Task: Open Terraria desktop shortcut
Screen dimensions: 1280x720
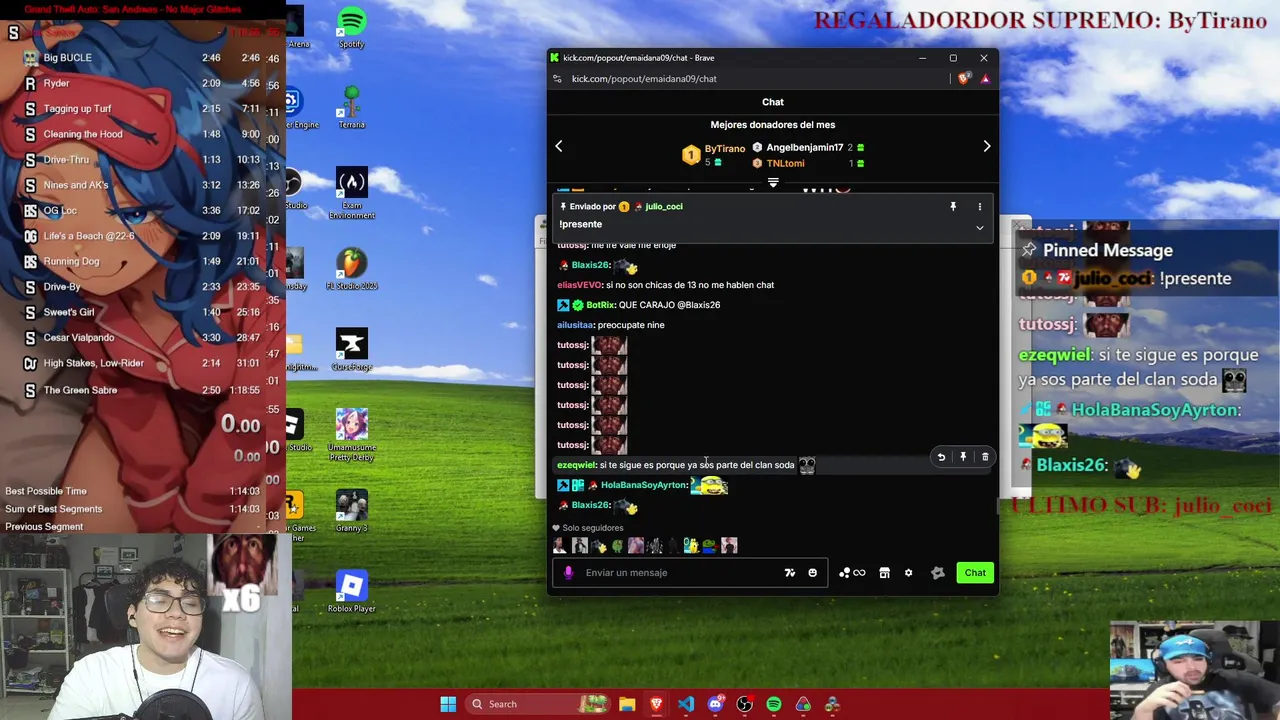Action: 351,106
